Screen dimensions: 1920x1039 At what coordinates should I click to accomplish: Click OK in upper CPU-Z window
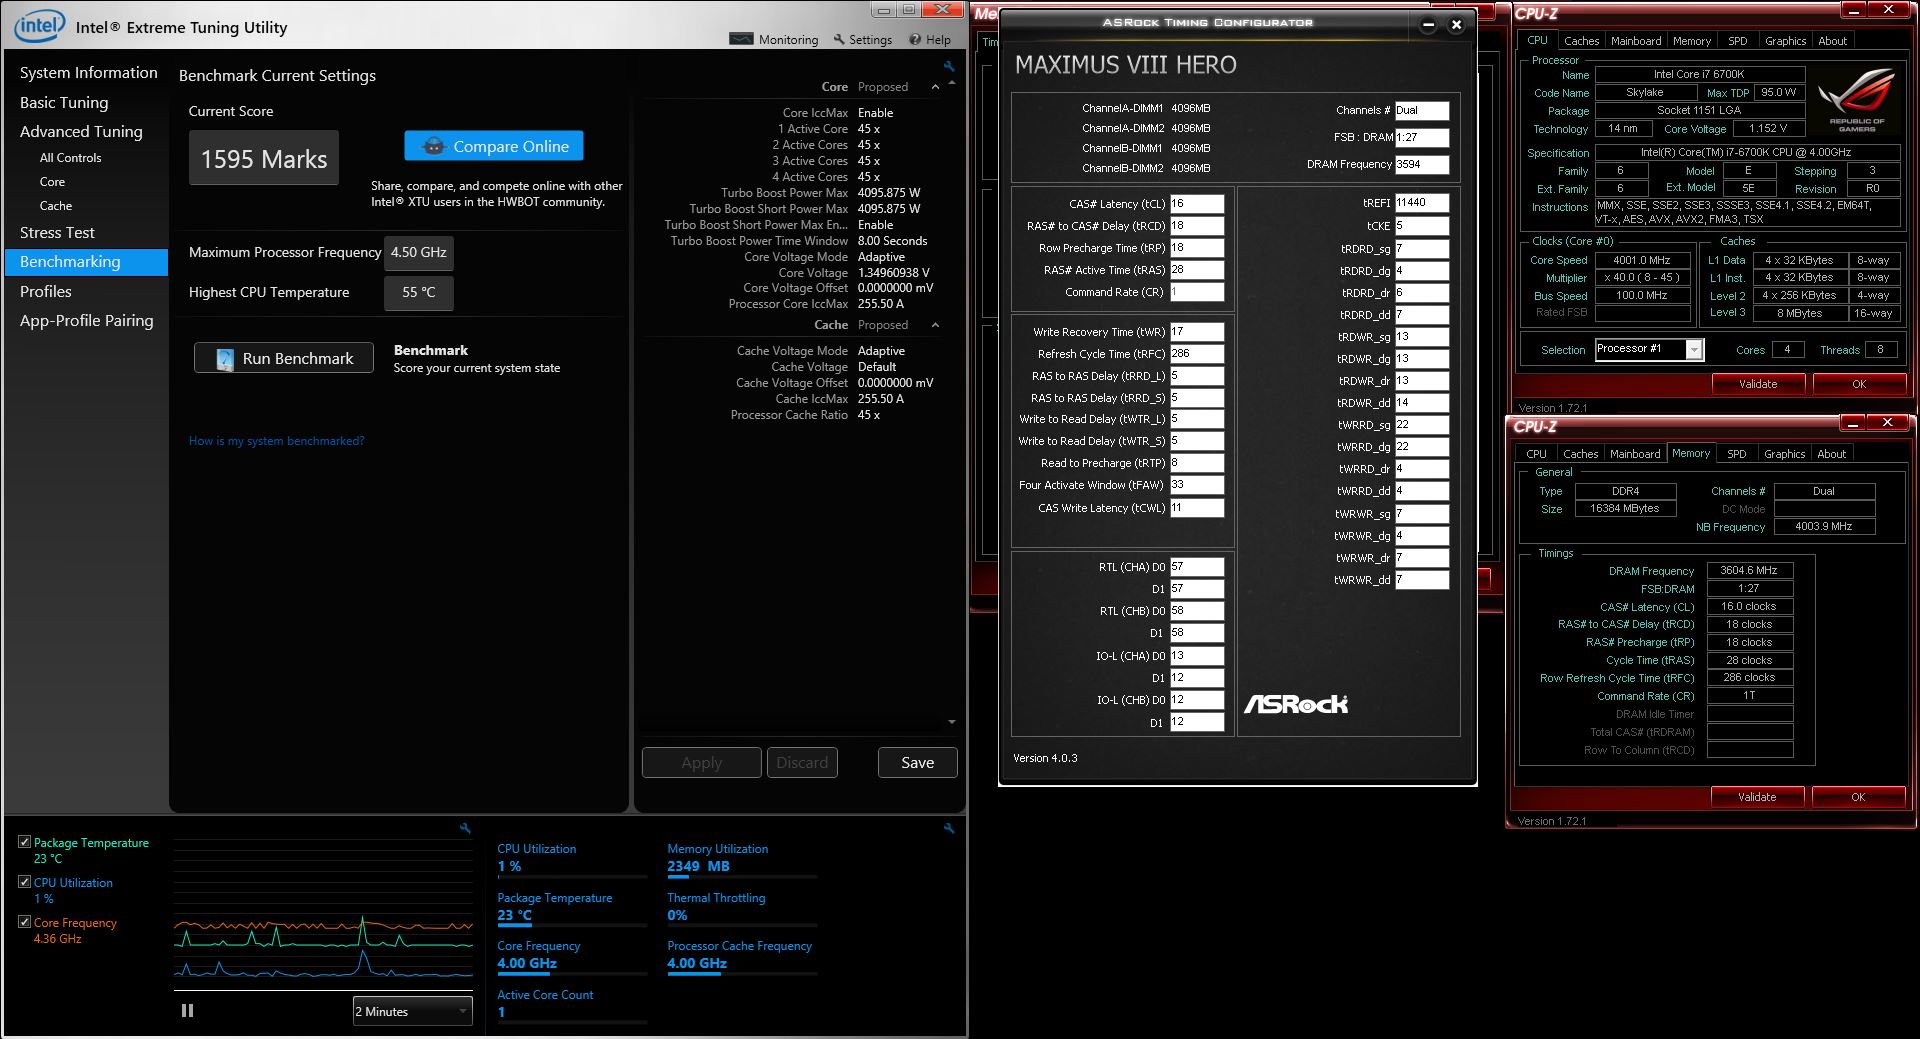(x=1859, y=384)
